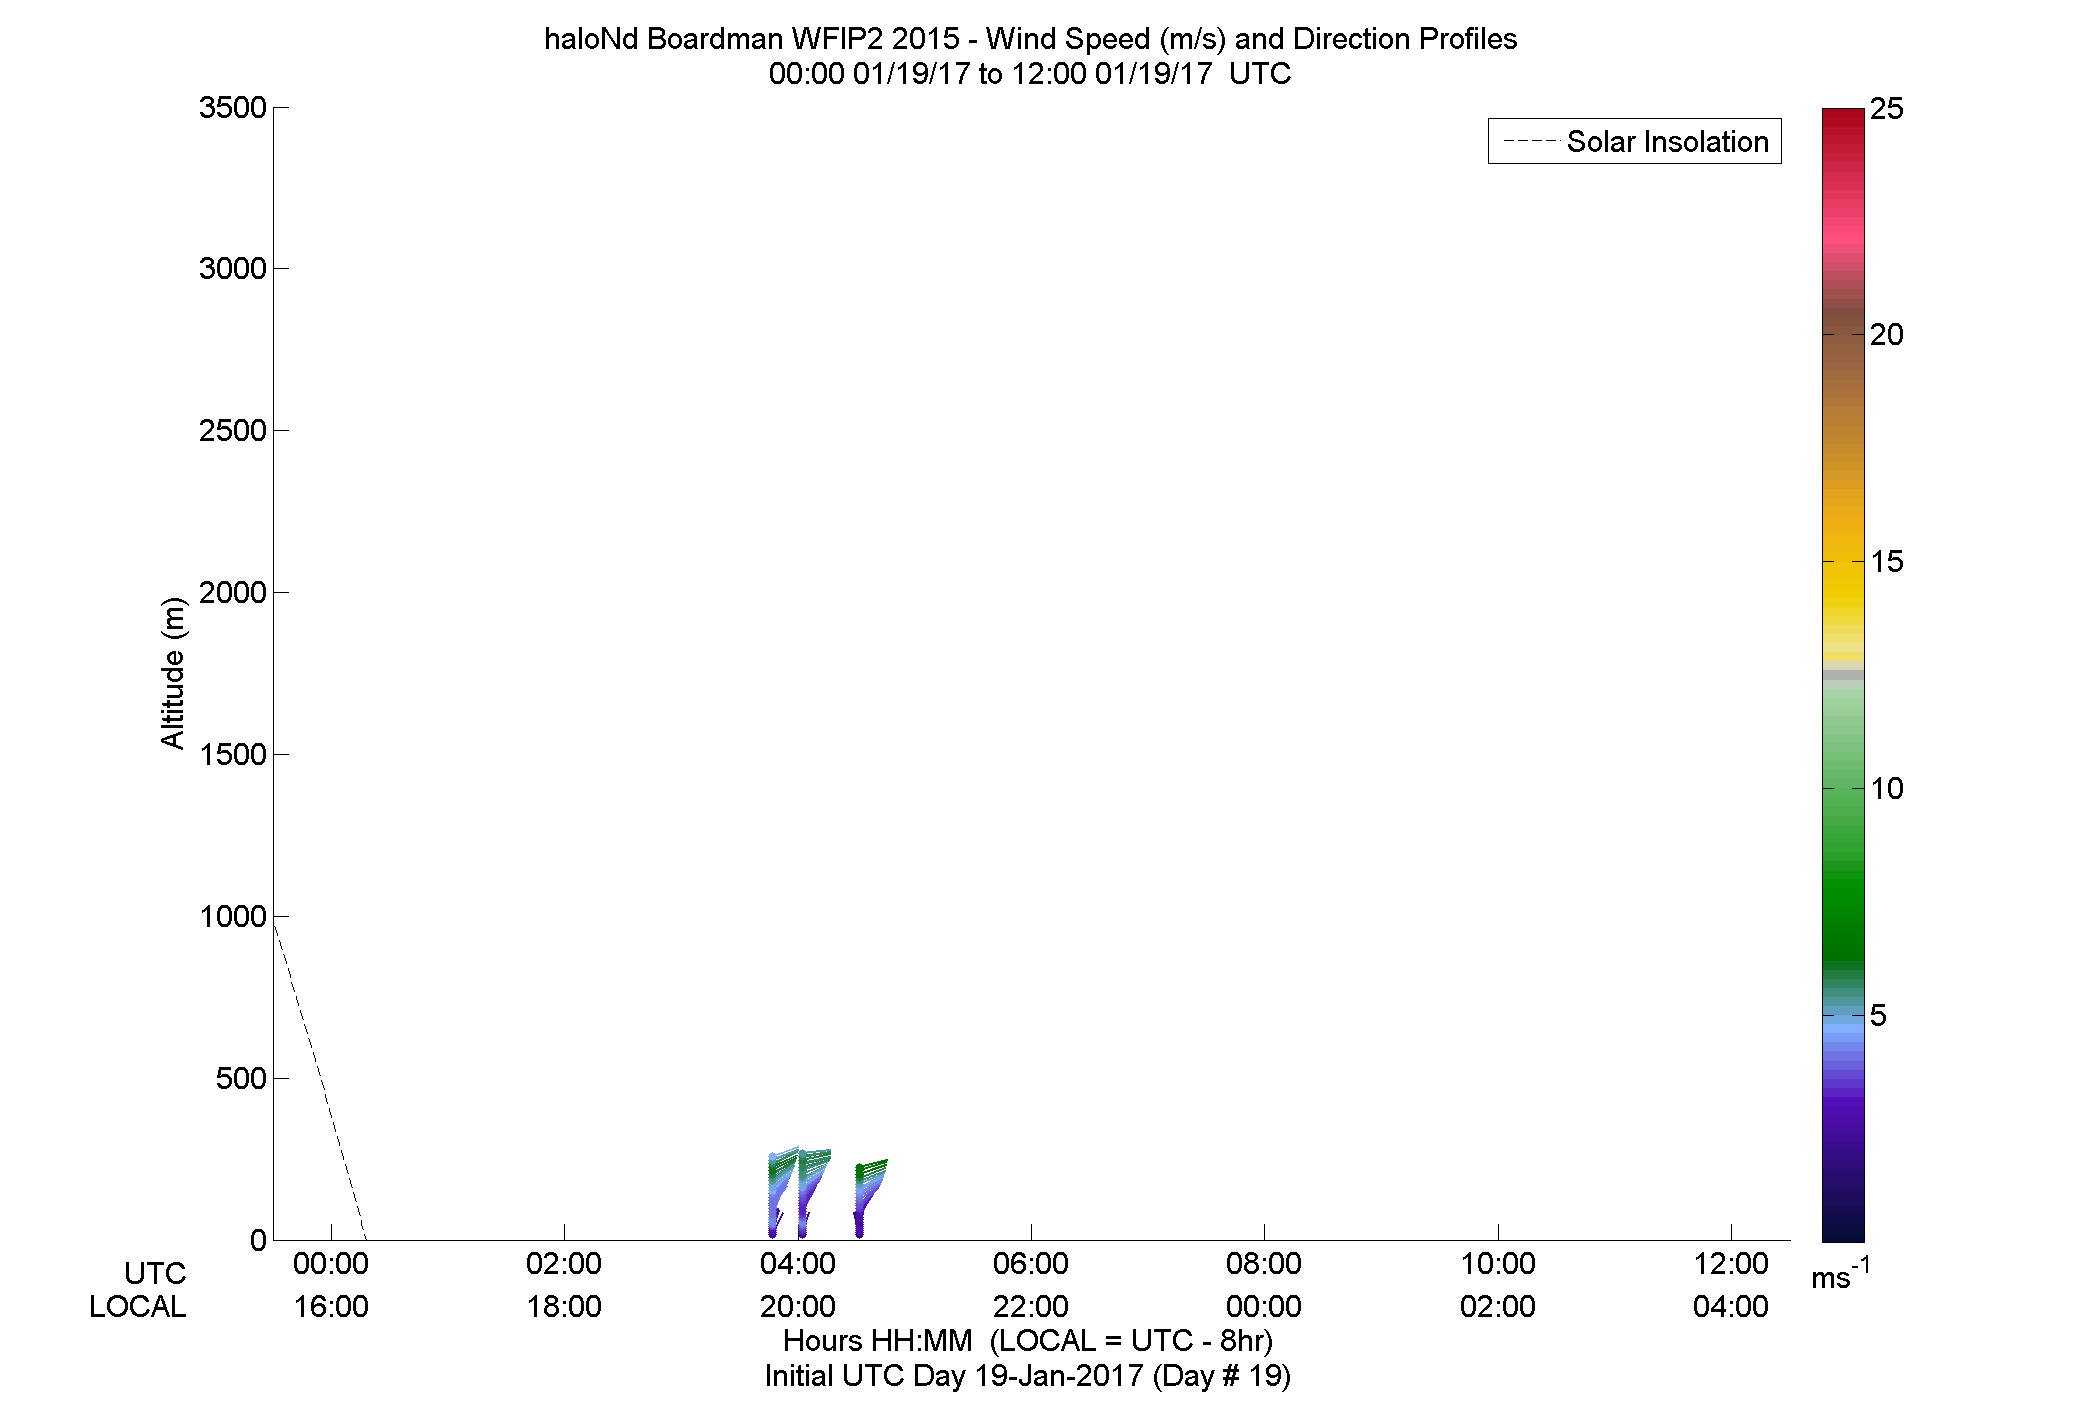Click the 1500 altitude tick label
This screenshot has height=1425, width=2098.
point(233,755)
